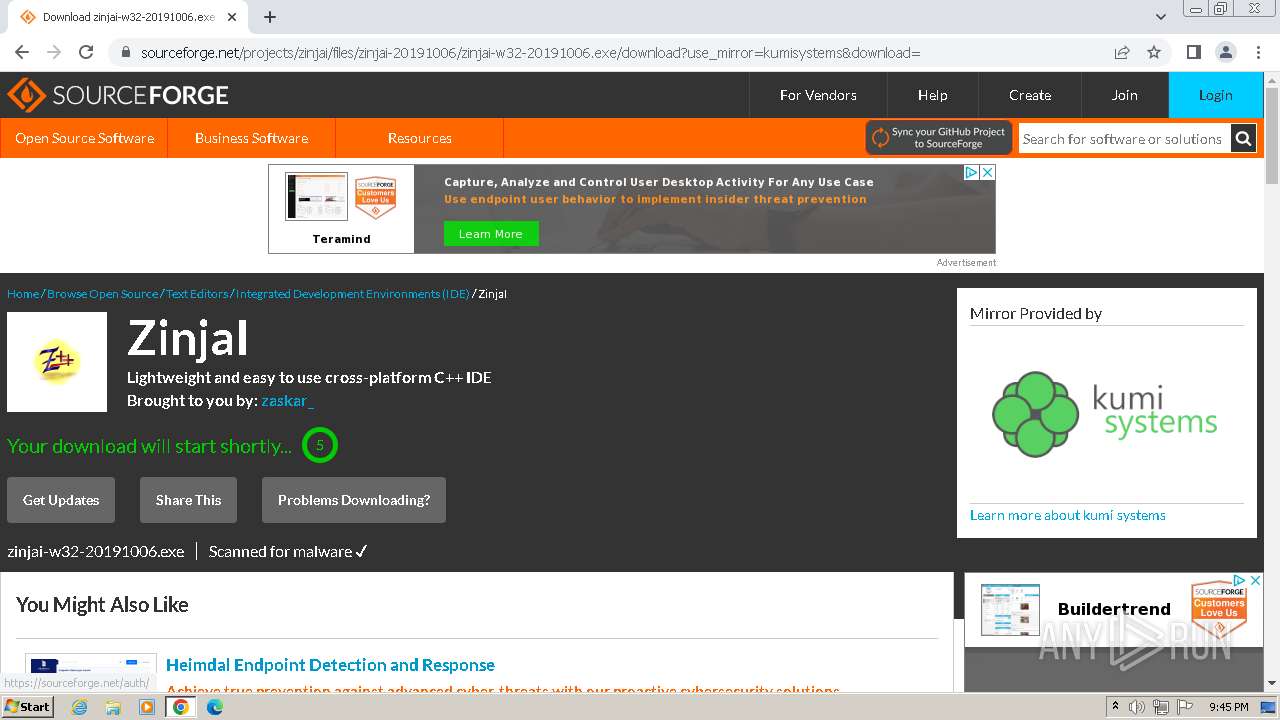Open zaskar_ author profile link
Image resolution: width=1280 pixels, height=720 pixels.
[287, 401]
